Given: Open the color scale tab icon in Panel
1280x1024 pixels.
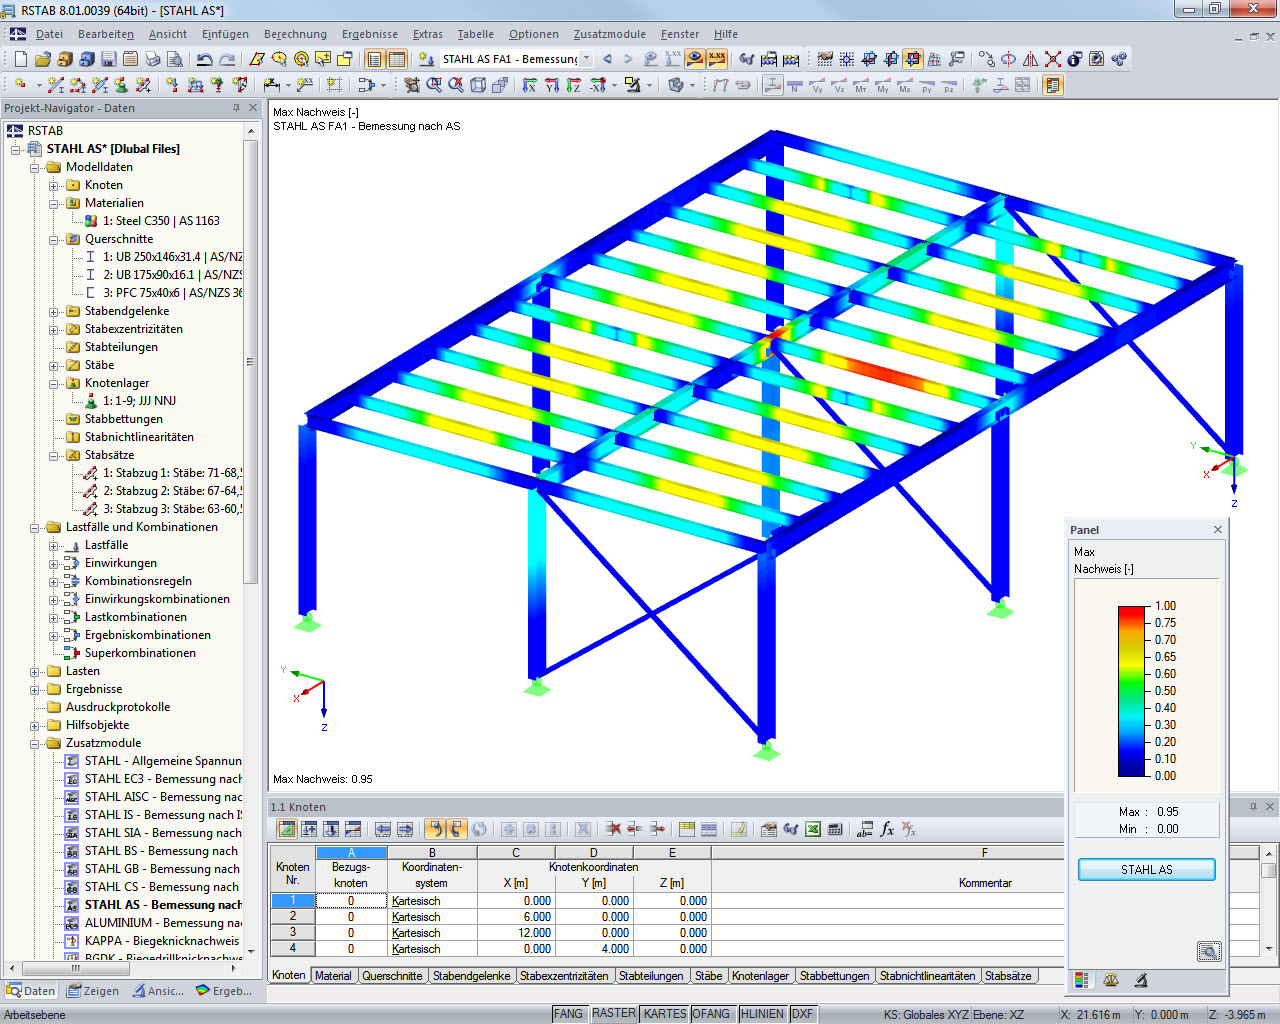Looking at the screenshot, I should pos(1082,980).
